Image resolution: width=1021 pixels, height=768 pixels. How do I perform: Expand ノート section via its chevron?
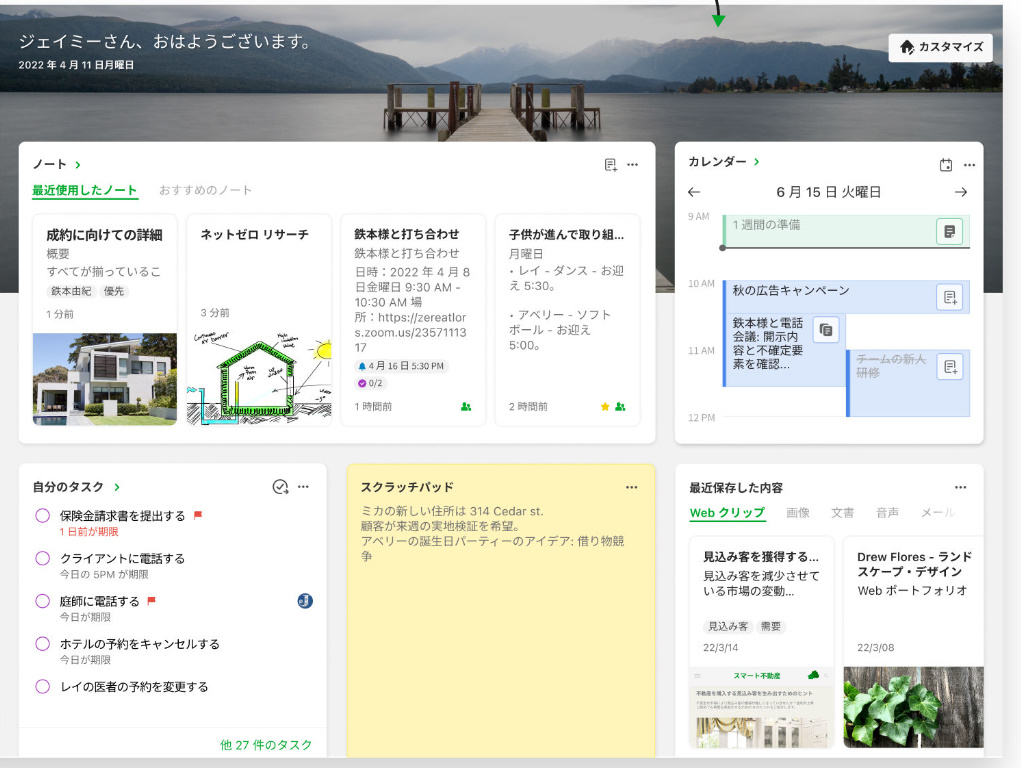78,164
